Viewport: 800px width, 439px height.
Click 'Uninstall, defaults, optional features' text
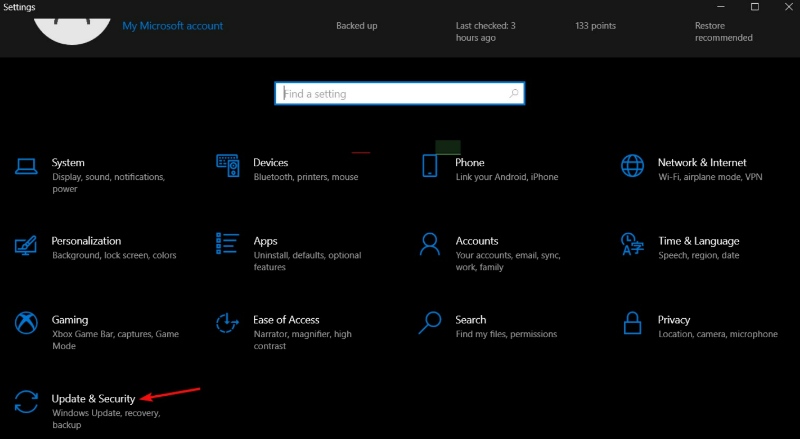(307, 261)
